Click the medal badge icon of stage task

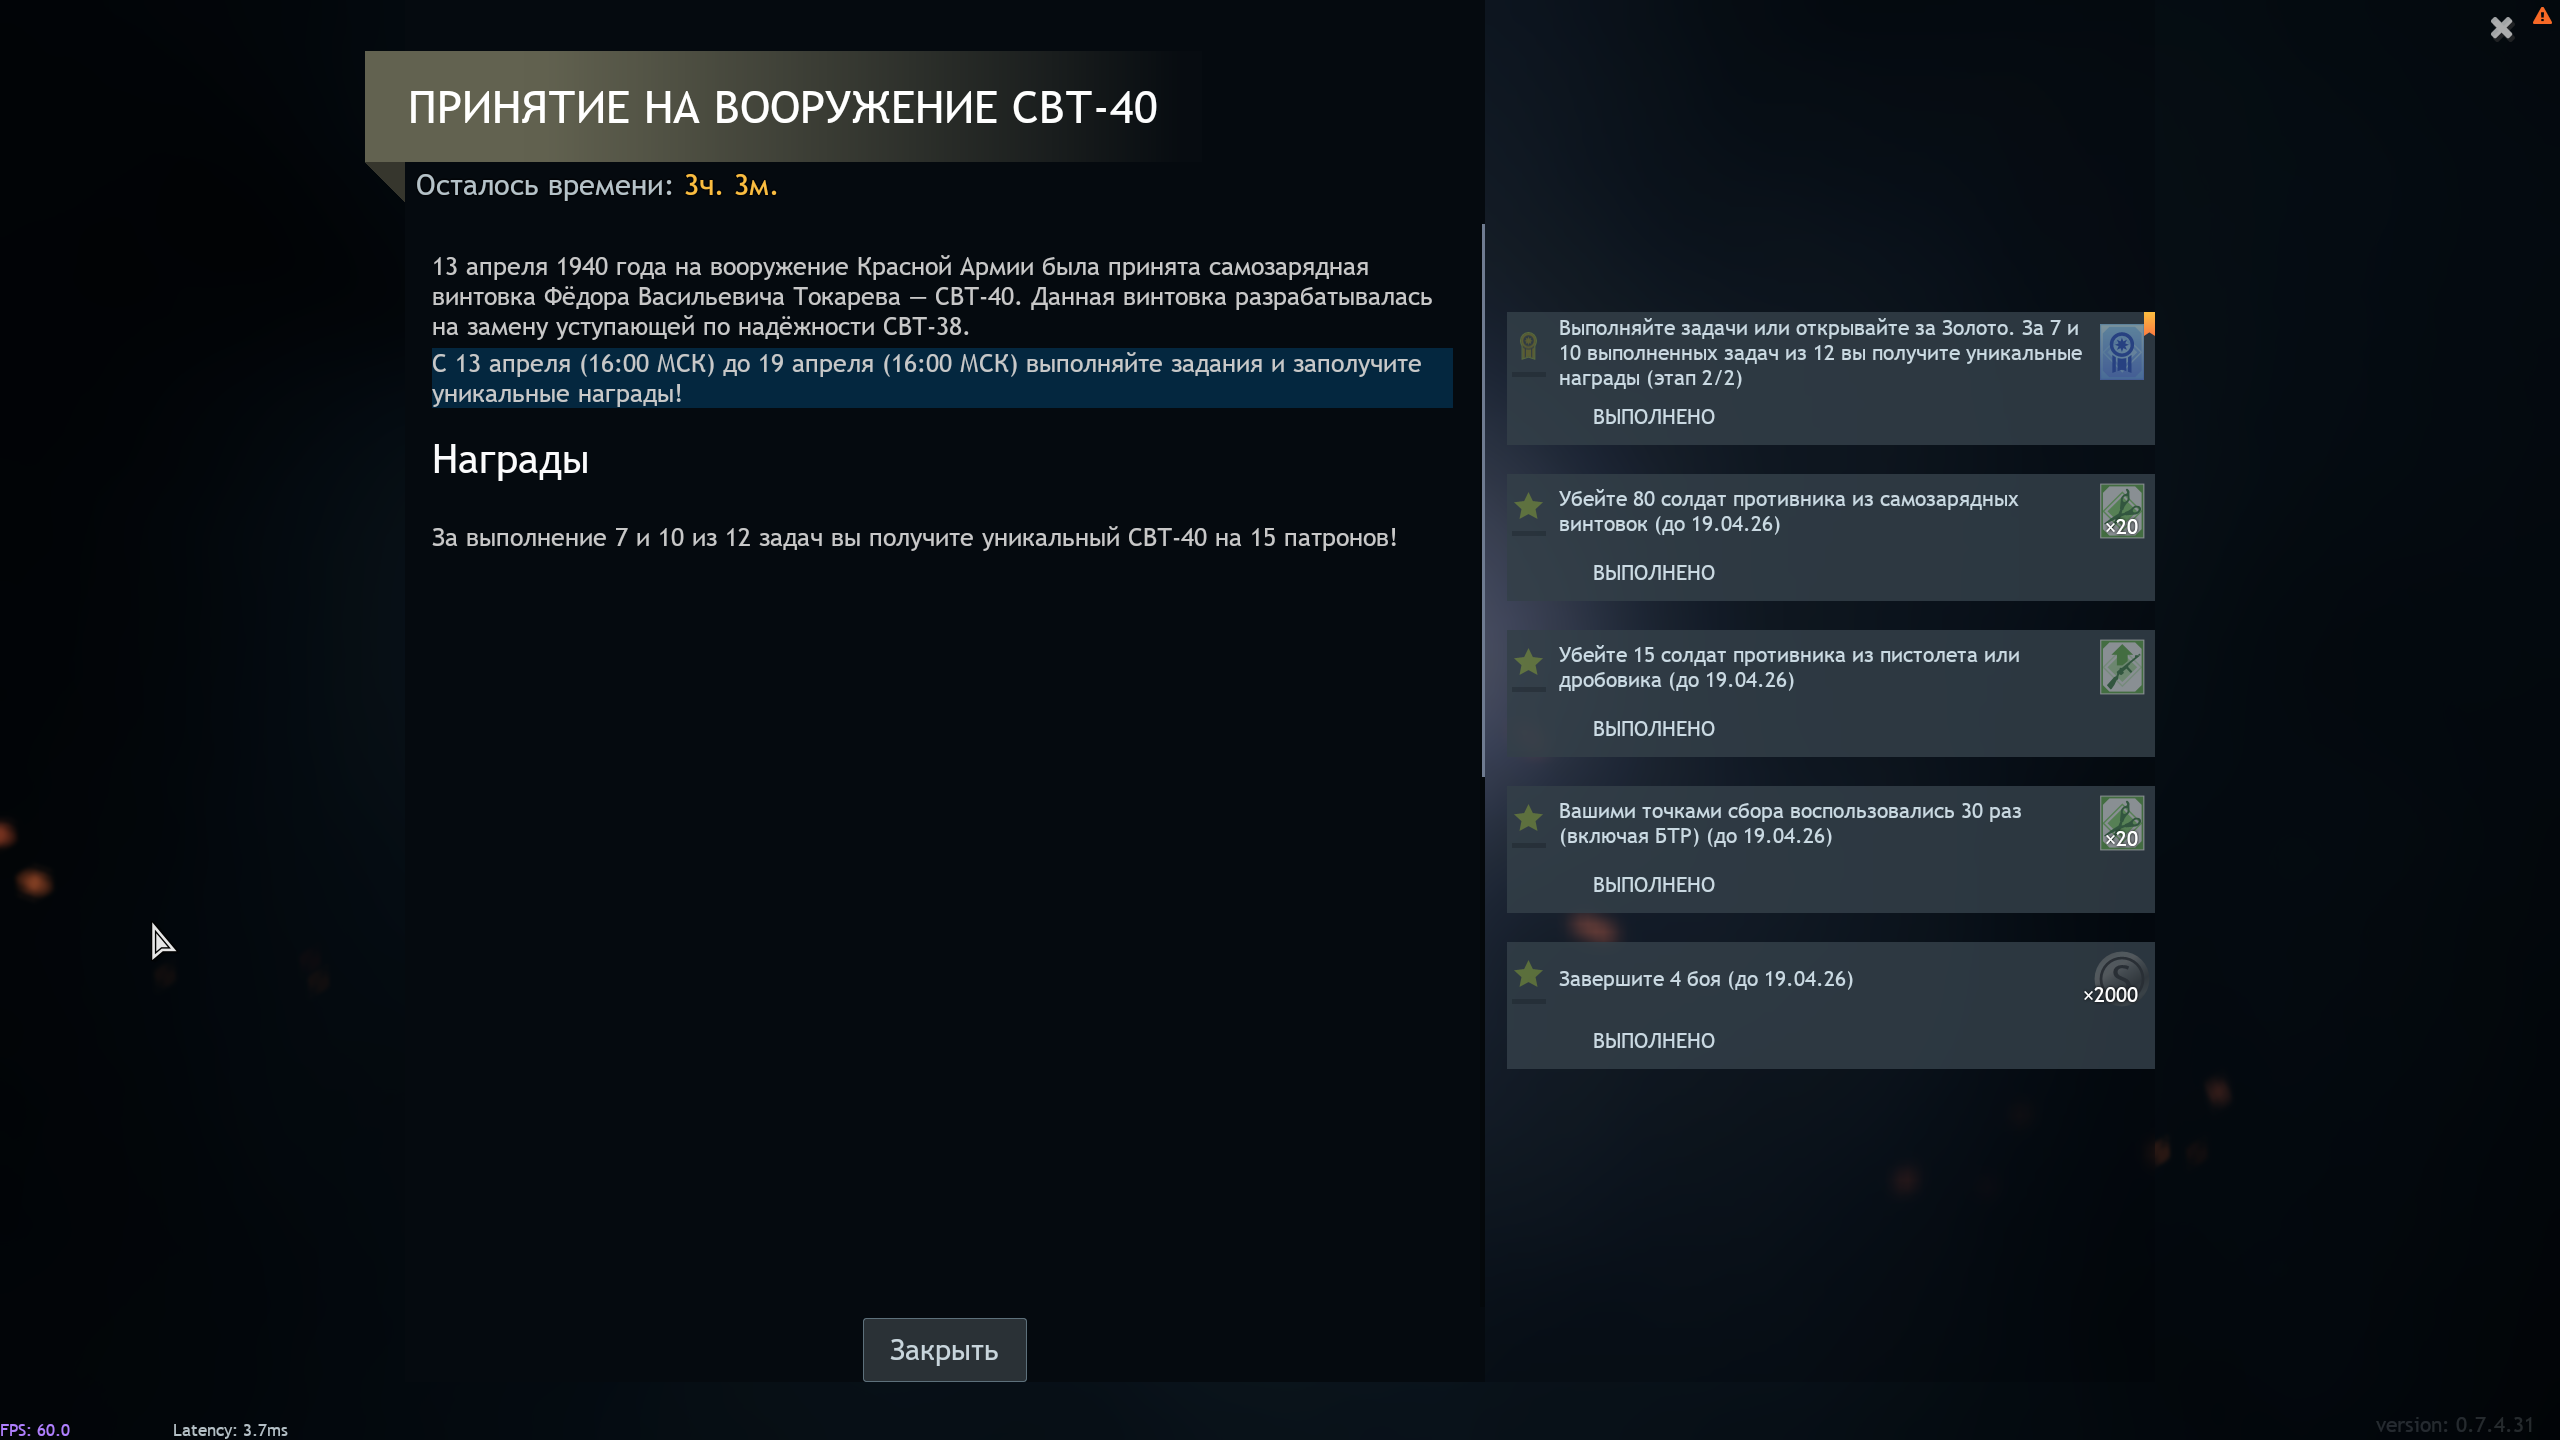coord(1528,346)
